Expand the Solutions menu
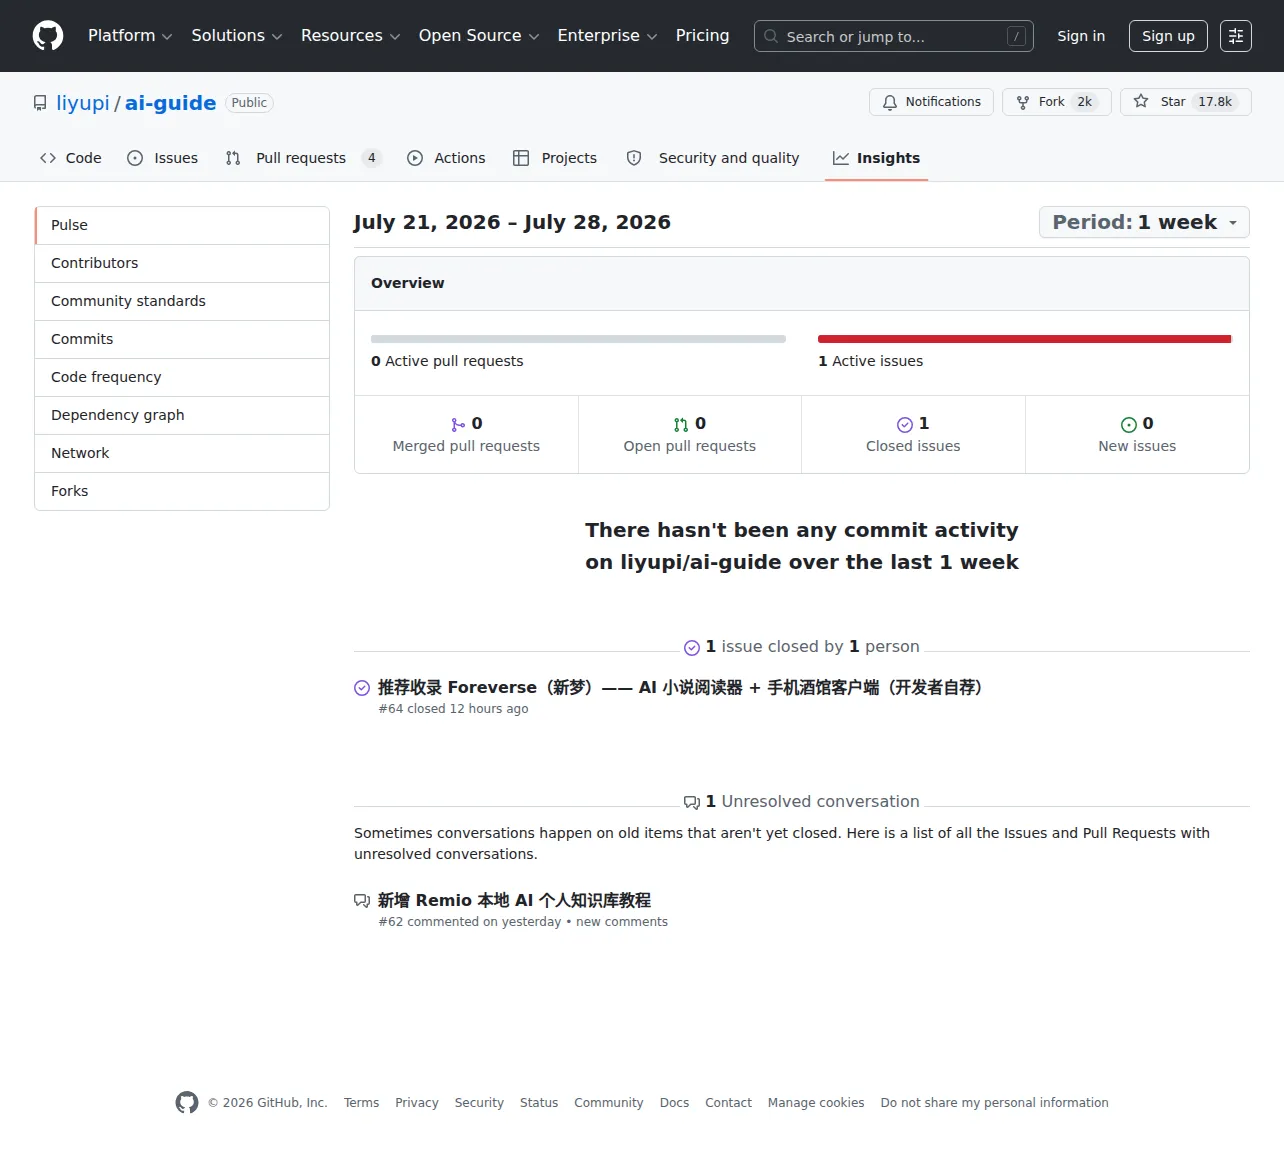Image resolution: width=1284 pixels, height=1156 pixels. pos(237,36)
